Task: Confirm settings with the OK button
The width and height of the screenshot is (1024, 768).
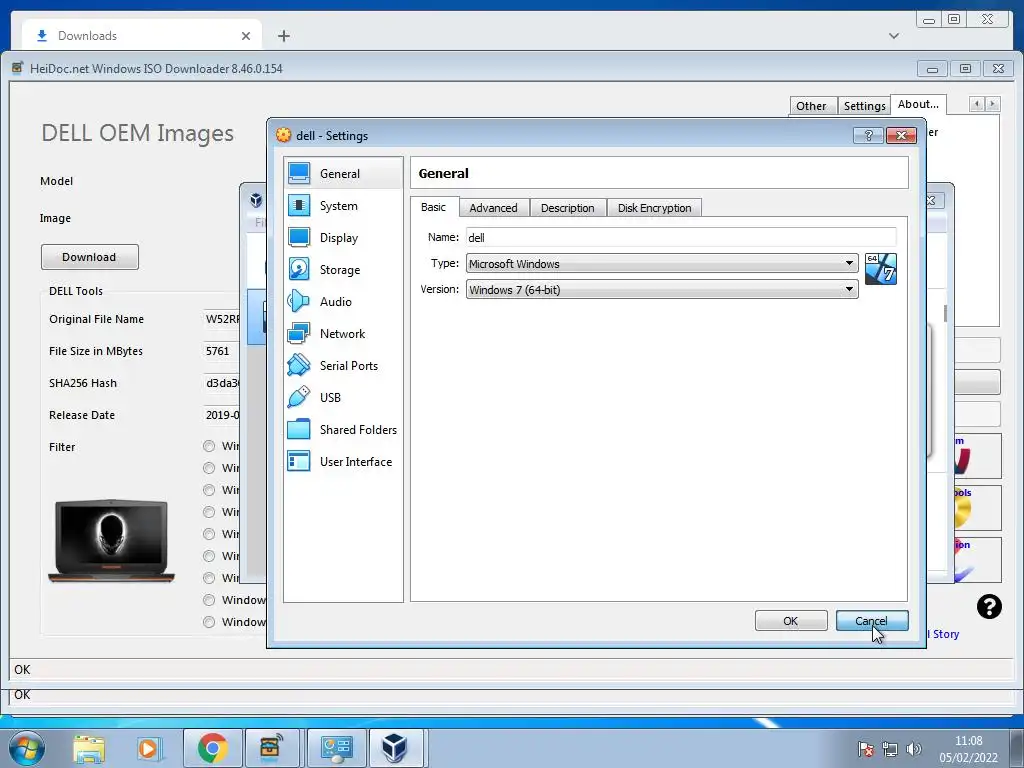Action: coord(791,620)
